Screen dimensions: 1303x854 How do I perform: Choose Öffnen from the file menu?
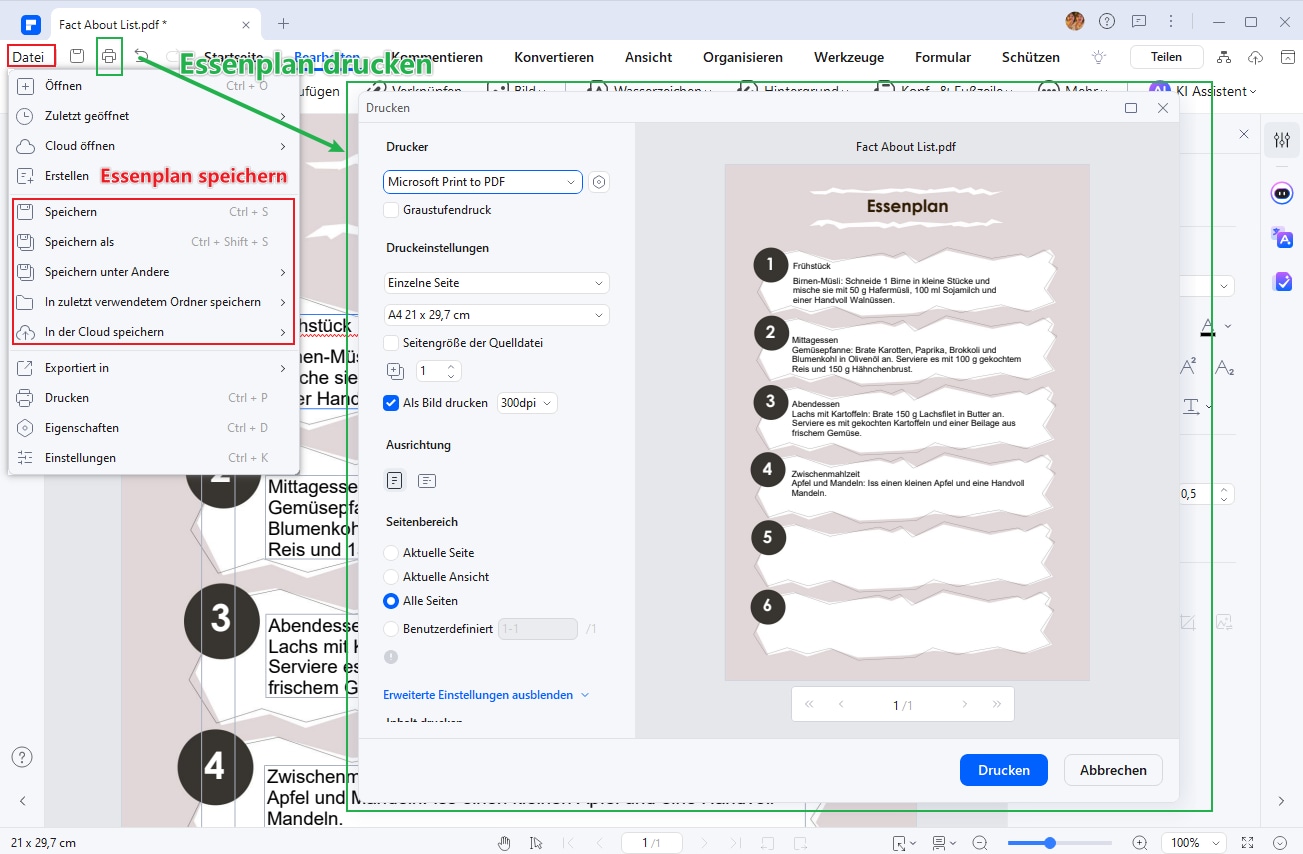pos(153,86)
